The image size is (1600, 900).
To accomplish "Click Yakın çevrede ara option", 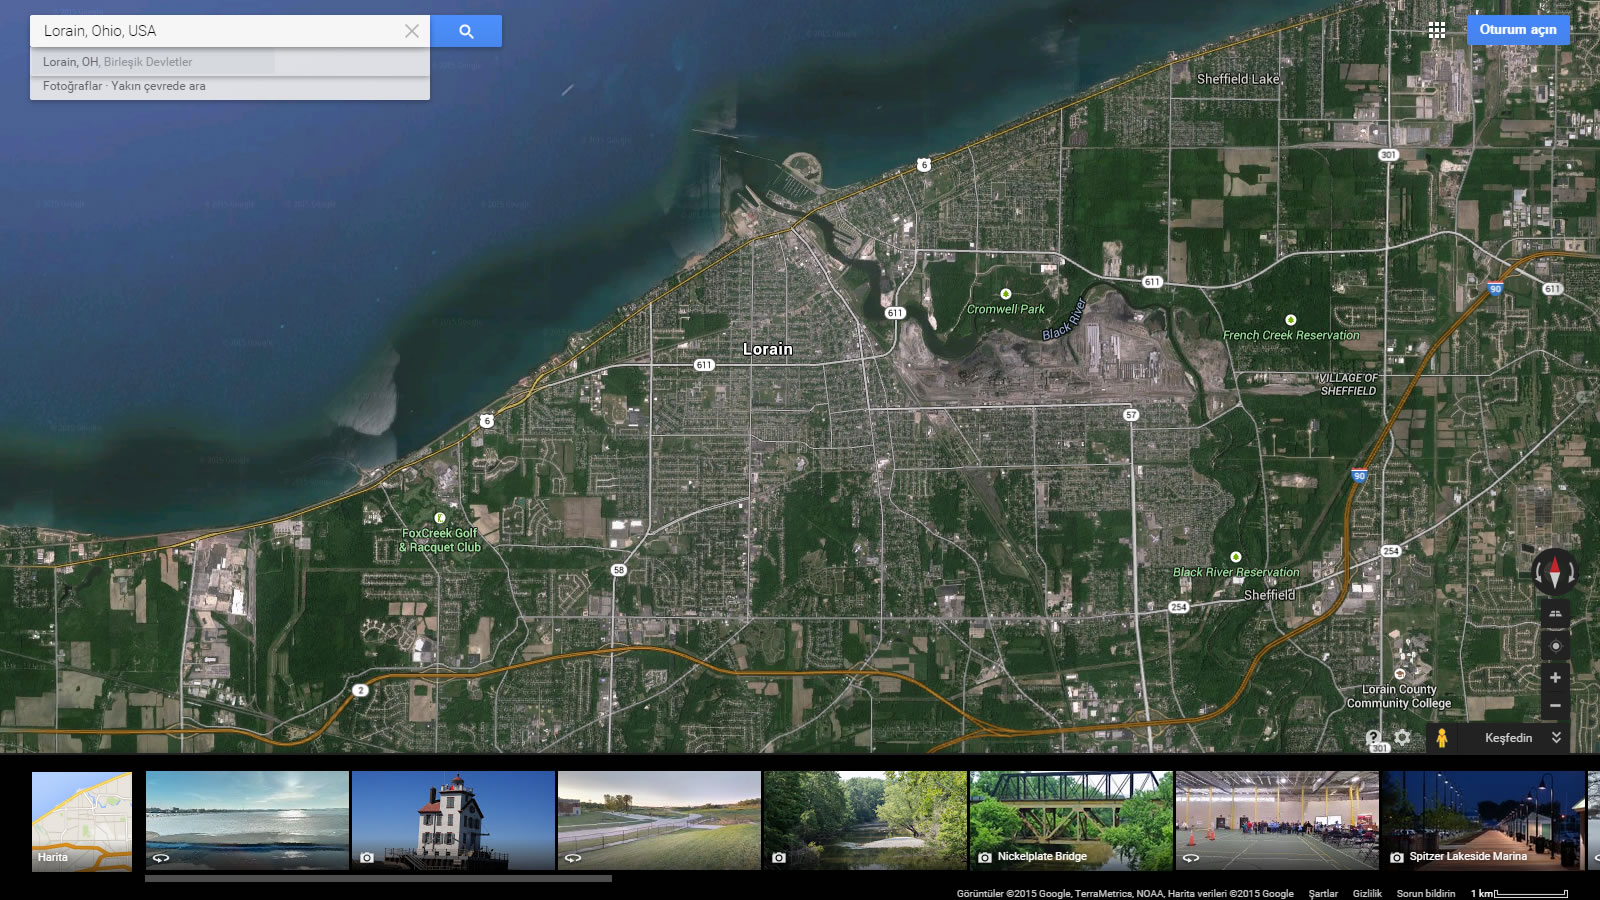I will pyautogui.click(x=158, y=86).
